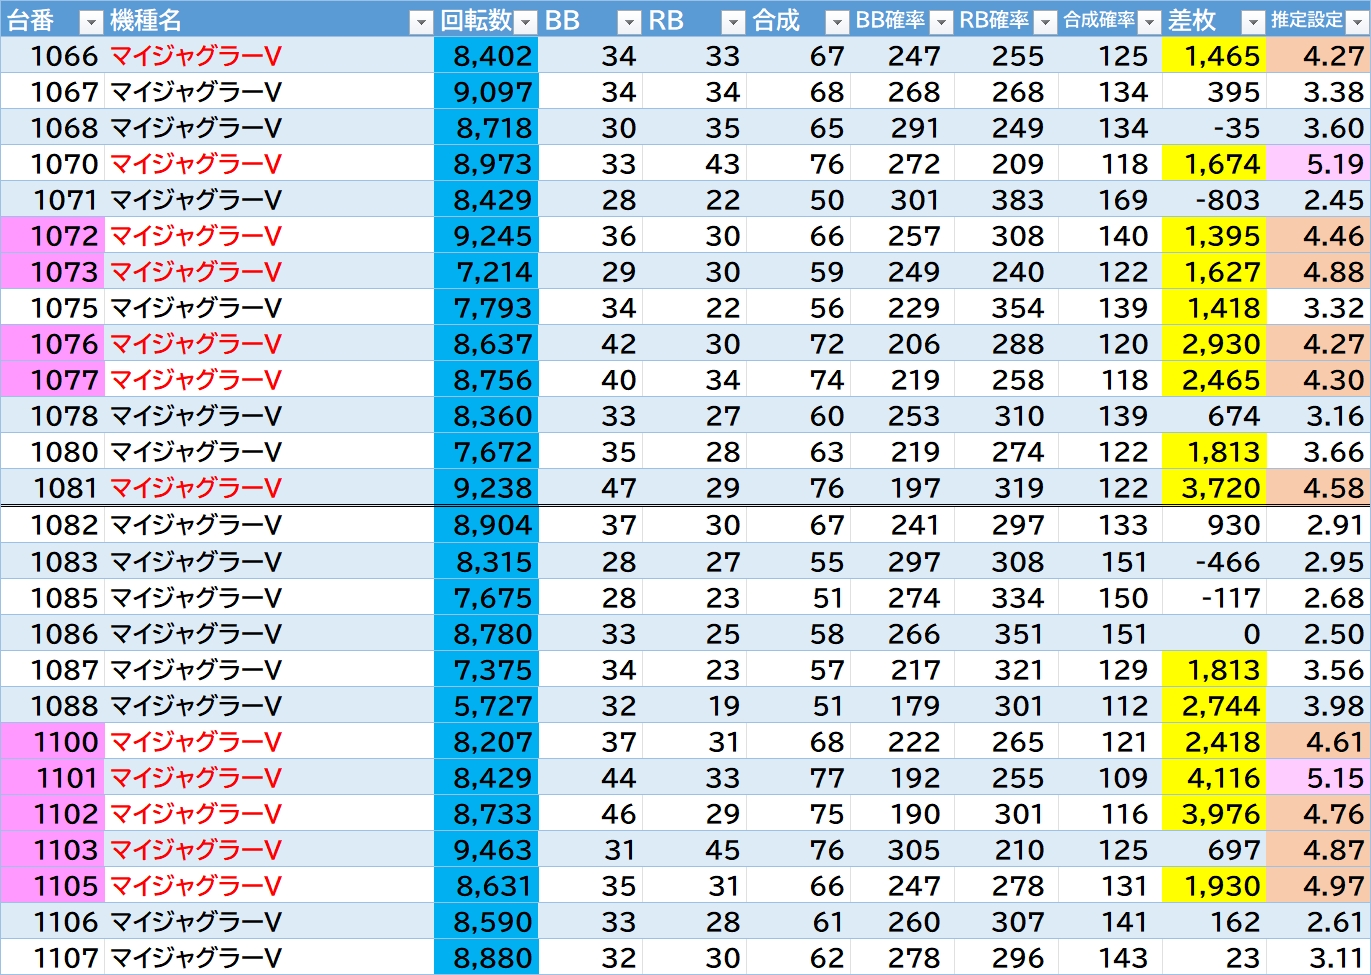
Task: Select the yellow difference cell 3,720
Action: pyautogui.click(x=1214, y=488)
